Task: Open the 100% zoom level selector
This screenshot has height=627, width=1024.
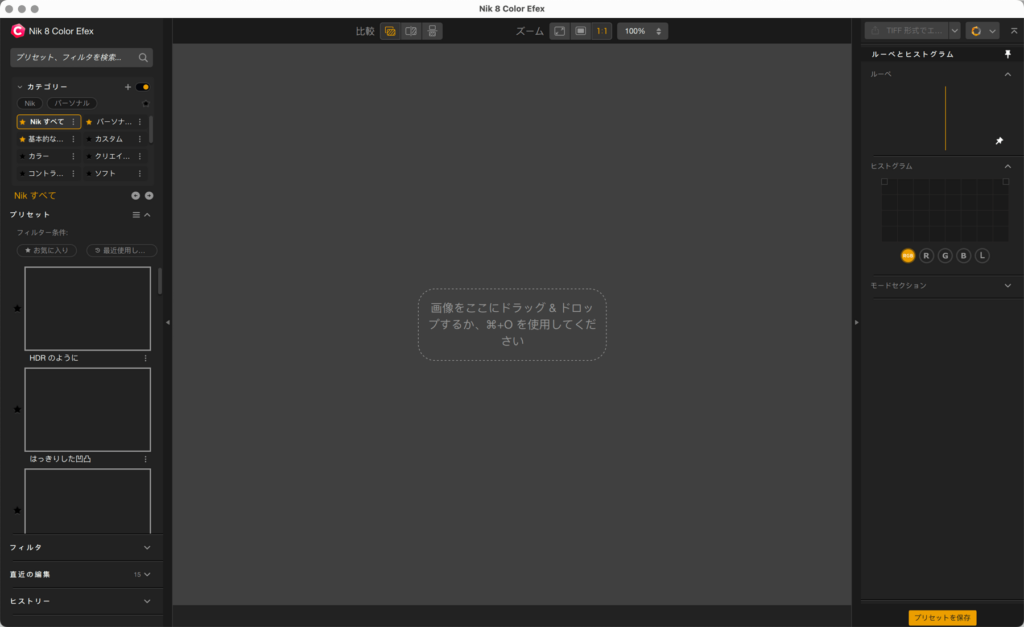Action: click(x=642, y=31)
